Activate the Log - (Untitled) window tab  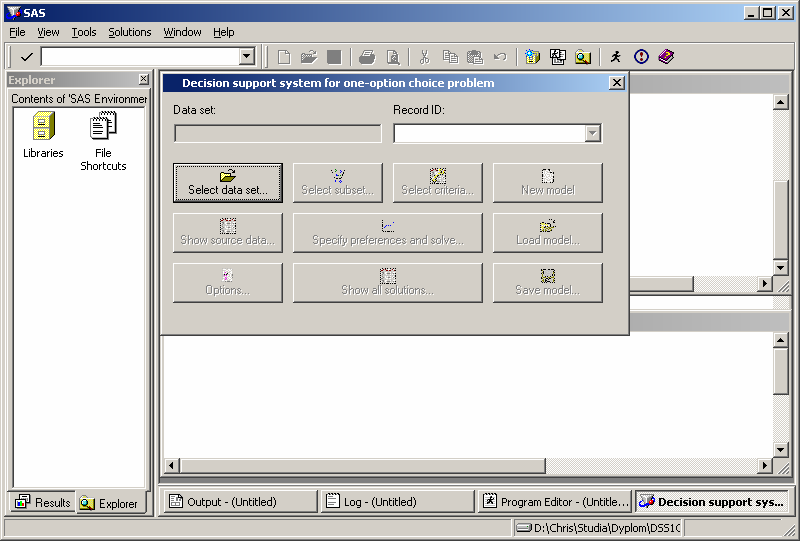397,502
